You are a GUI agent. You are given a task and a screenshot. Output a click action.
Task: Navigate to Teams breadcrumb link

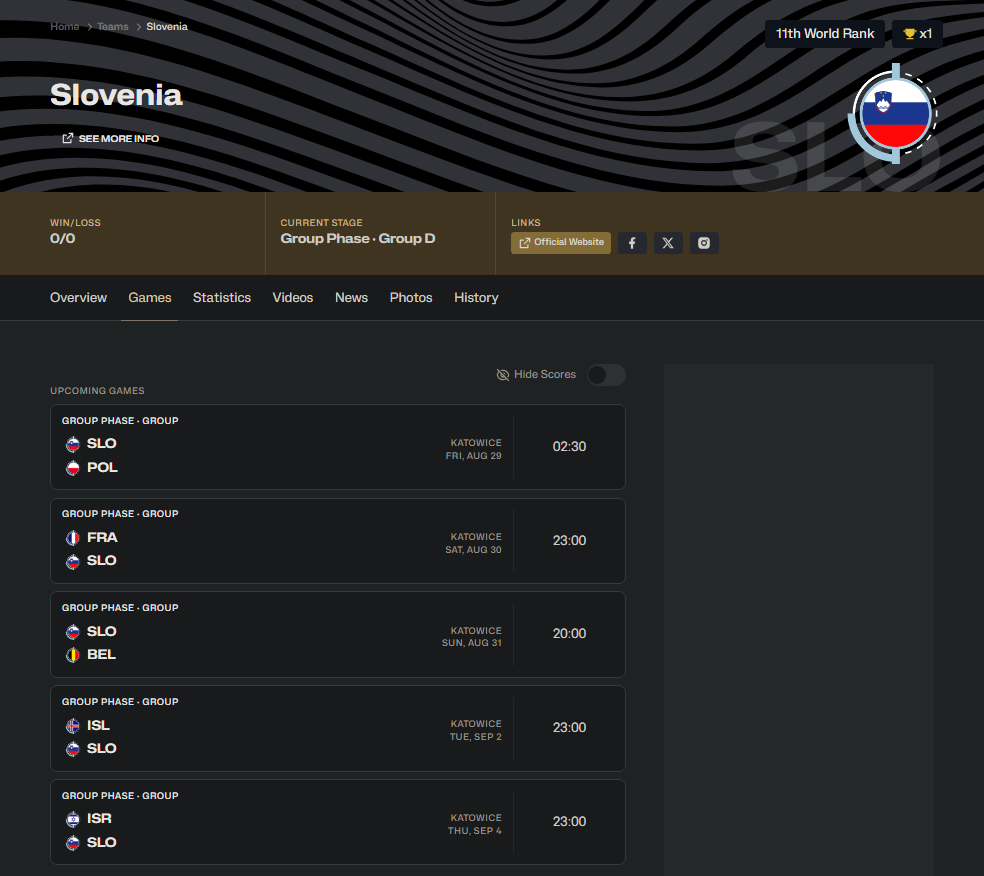coord(113,27)
